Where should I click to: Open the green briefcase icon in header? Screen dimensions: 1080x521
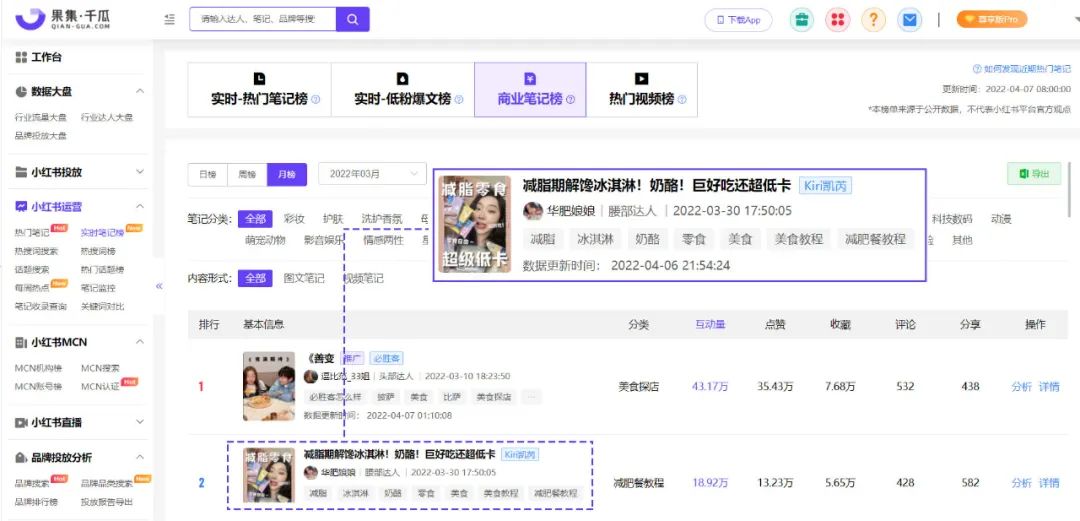802,19
